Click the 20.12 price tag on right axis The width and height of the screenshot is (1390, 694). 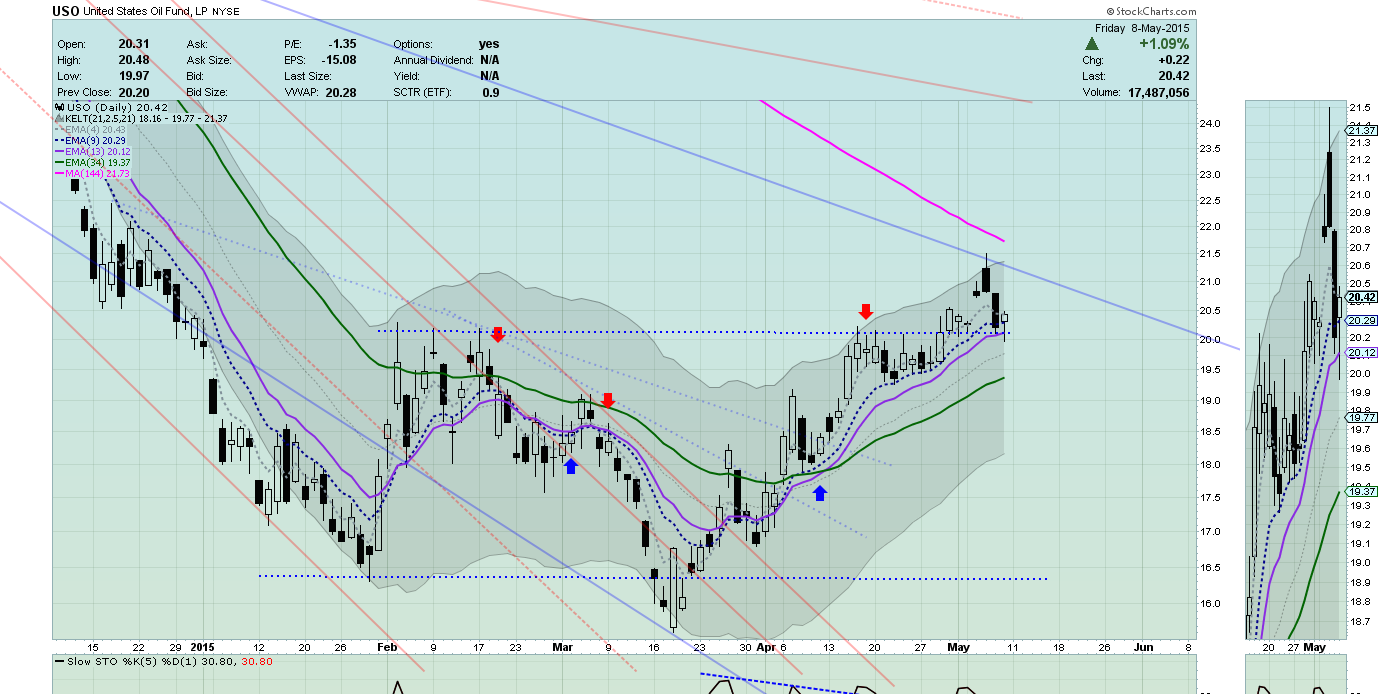pos(1362,353)
